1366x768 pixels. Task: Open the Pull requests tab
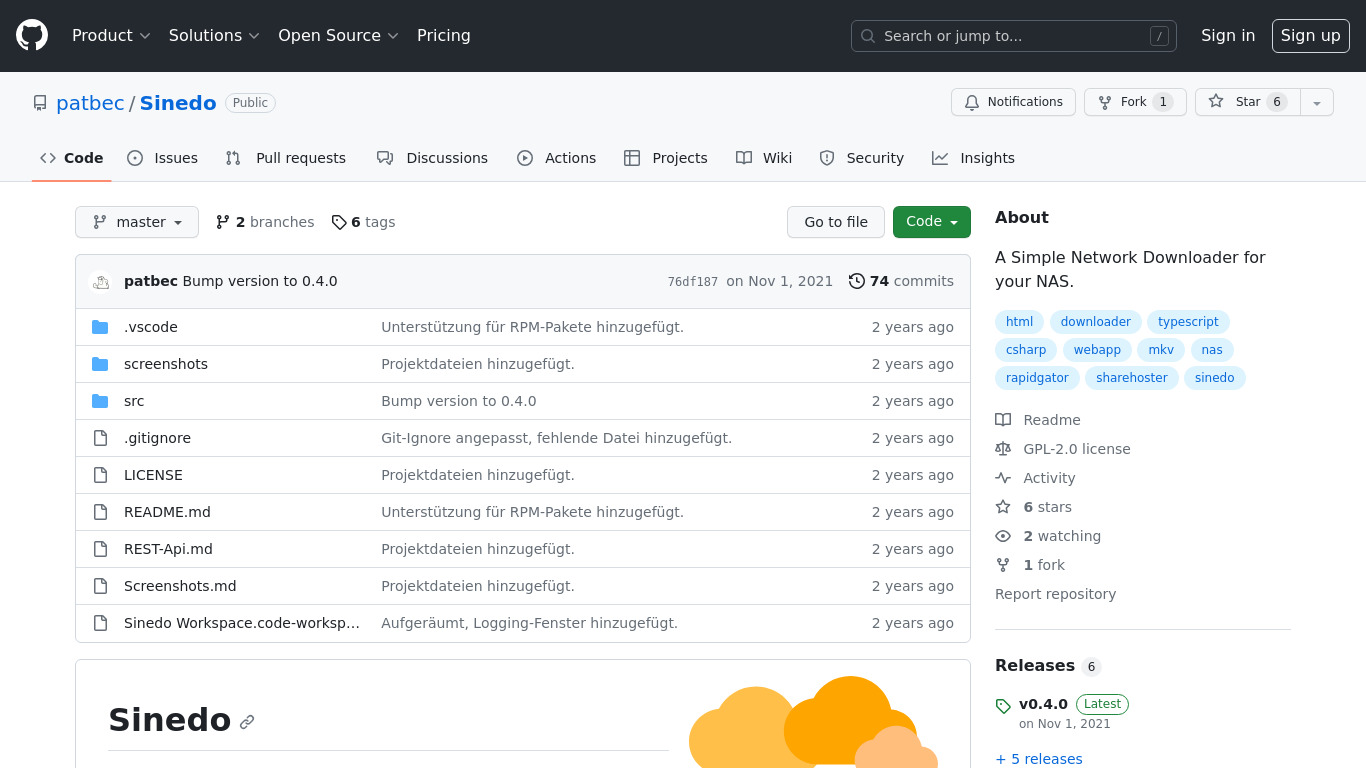(x=285, y=158)
